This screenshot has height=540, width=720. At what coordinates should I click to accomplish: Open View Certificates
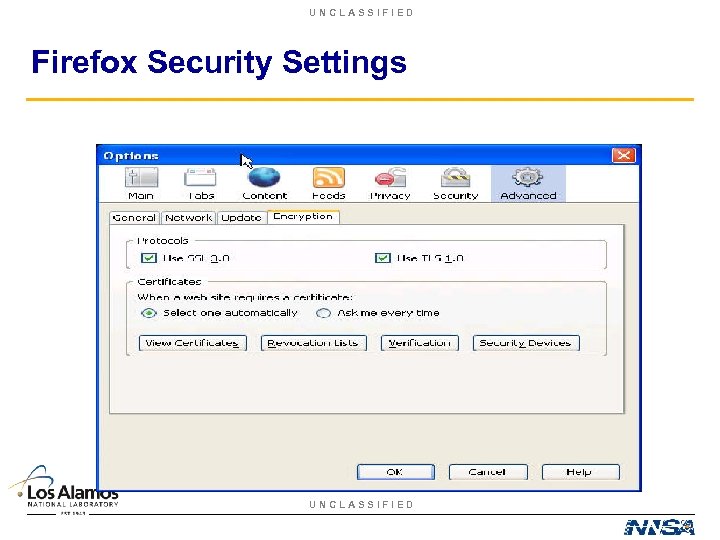192,343
